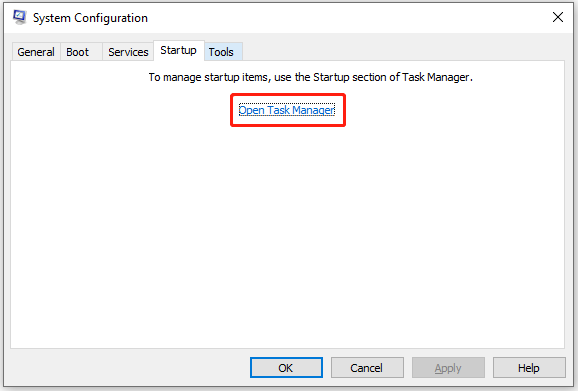Dismiss the dialog using Cancel
Image resolution: width=578 pixels, height=391 pixels.
367,367
